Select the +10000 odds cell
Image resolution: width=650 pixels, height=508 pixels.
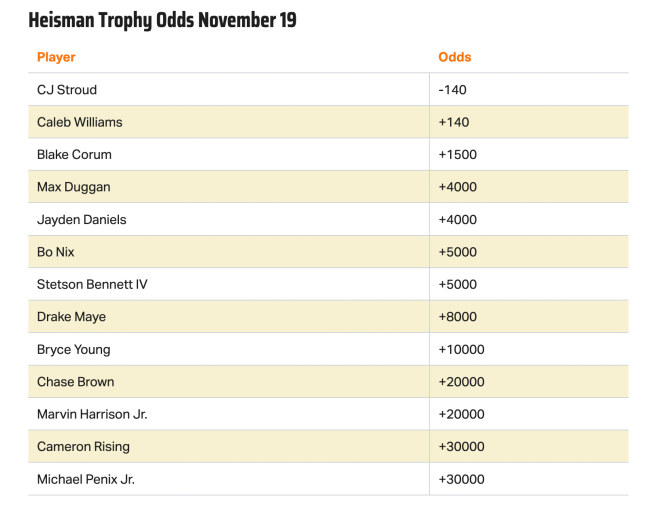[461, 350]
